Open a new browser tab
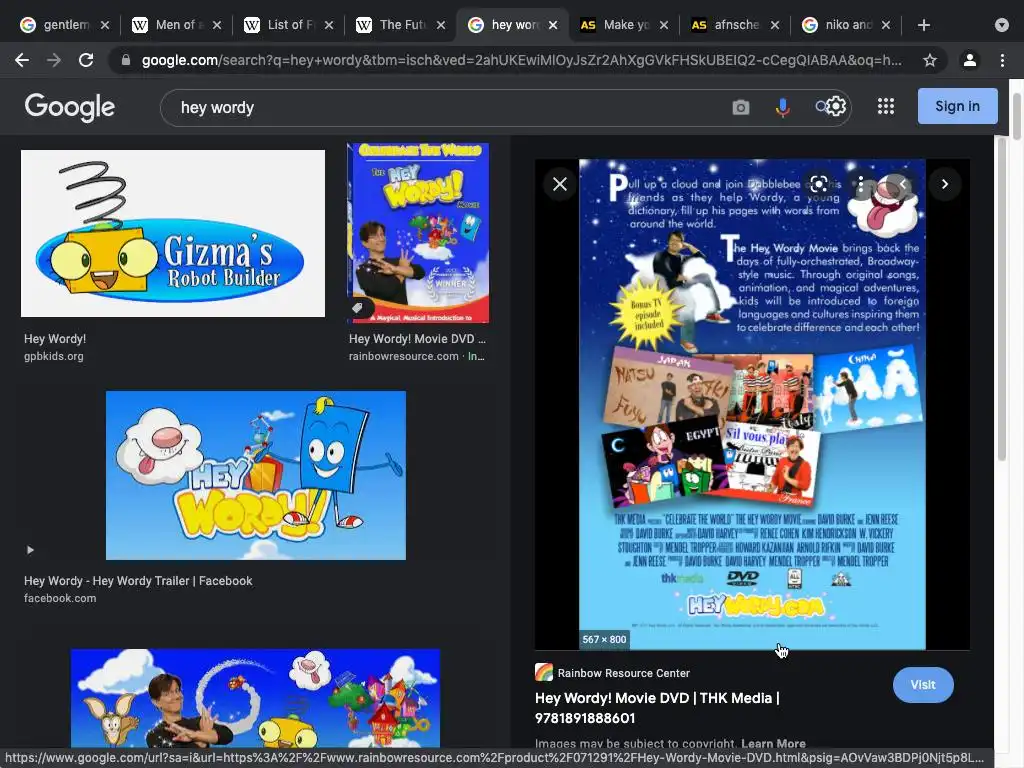The height and width of the screenshot is (768, 1024). click(x=923, y=25)
